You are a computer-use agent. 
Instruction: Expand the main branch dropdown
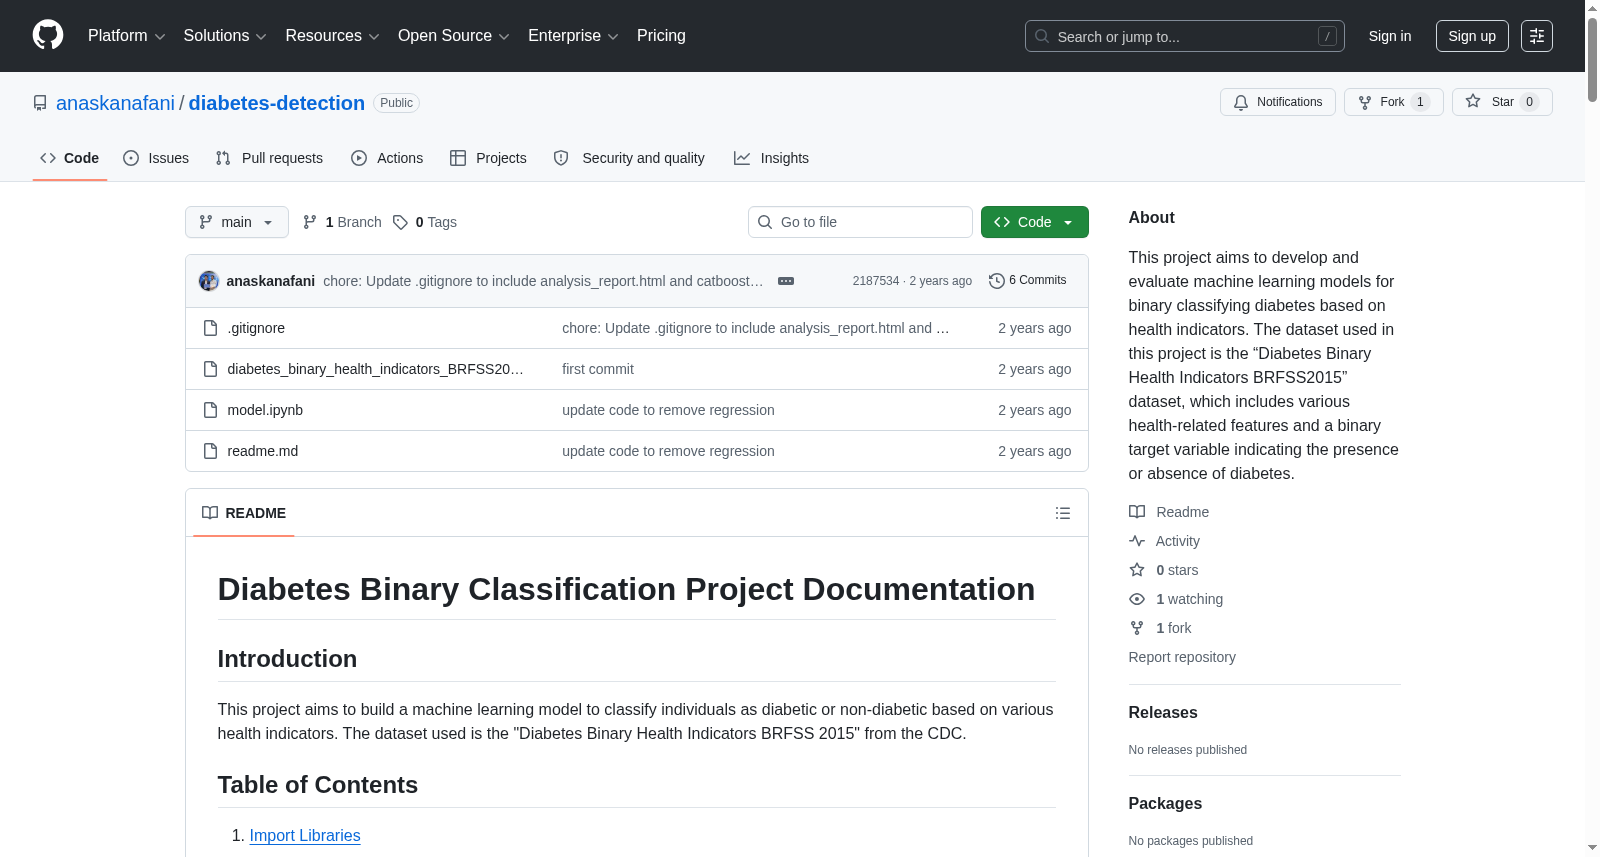pos(237,222)
